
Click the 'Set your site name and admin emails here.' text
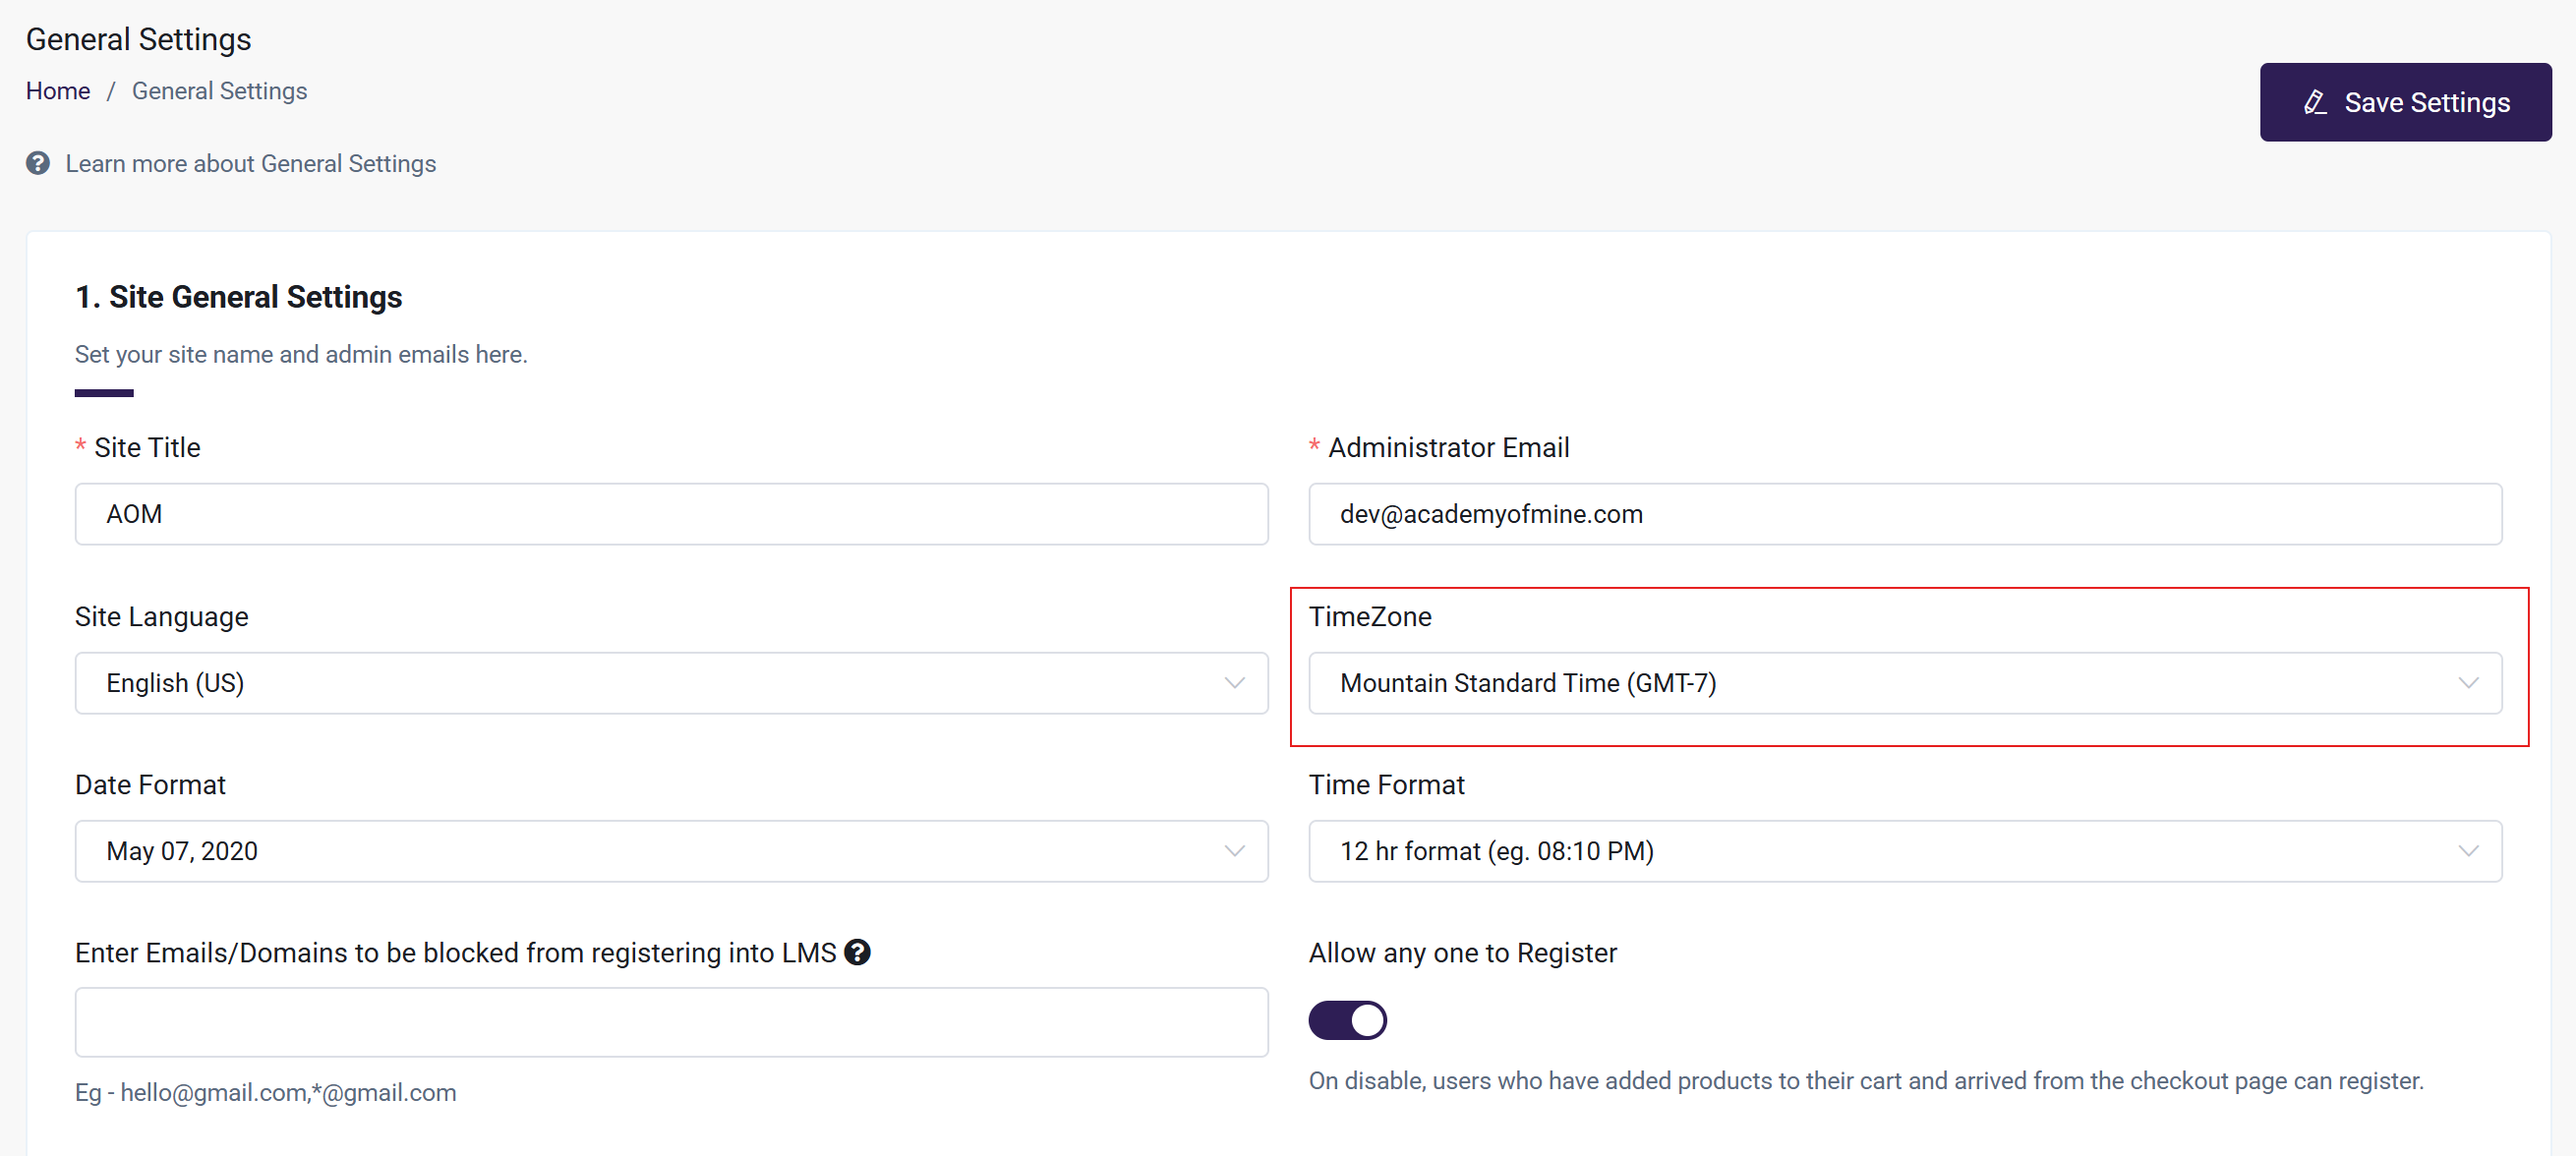pos(301,355)
